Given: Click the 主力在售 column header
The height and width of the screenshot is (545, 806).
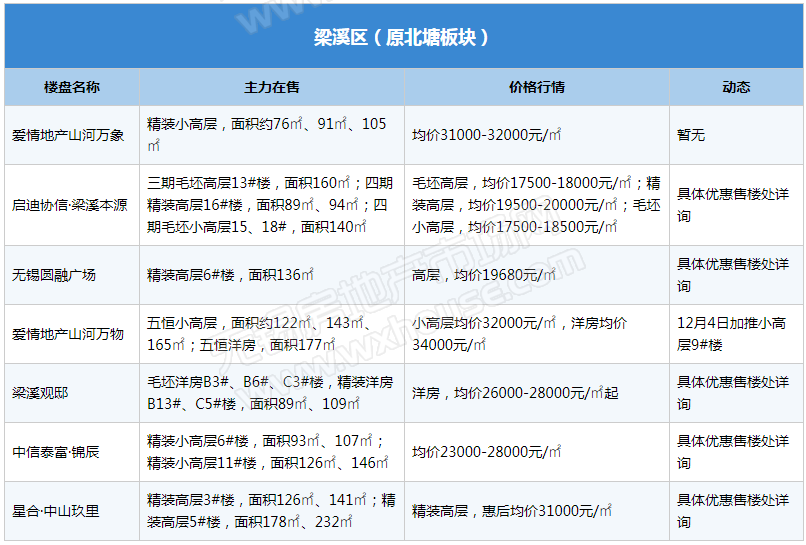Looking at the screenshot, I should tap(271, 87).
